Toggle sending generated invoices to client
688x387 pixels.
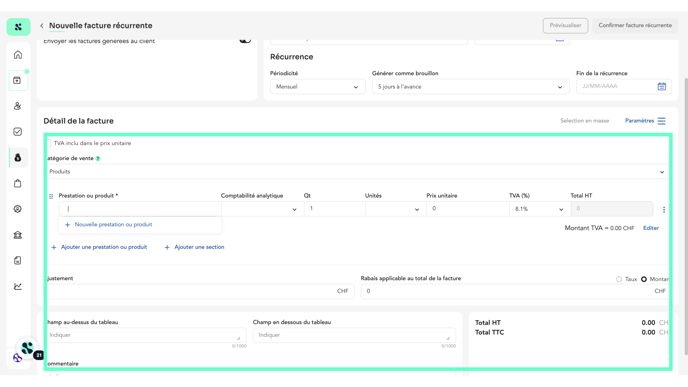[245, 40]
